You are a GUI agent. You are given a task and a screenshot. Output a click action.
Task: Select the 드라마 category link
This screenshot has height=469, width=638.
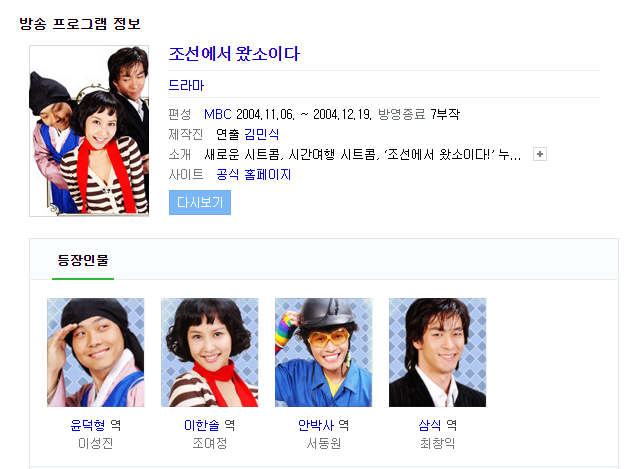tap(186, 85)
